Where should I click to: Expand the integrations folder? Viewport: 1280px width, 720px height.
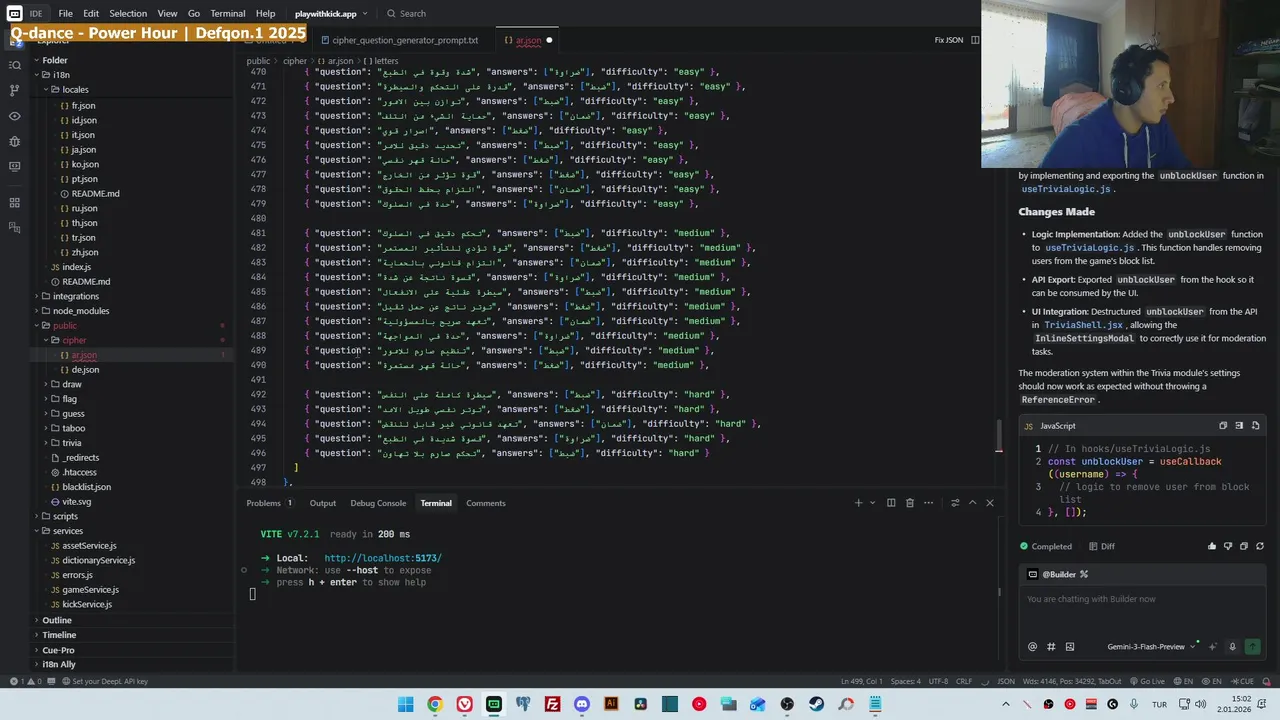(x=76, y=296)
